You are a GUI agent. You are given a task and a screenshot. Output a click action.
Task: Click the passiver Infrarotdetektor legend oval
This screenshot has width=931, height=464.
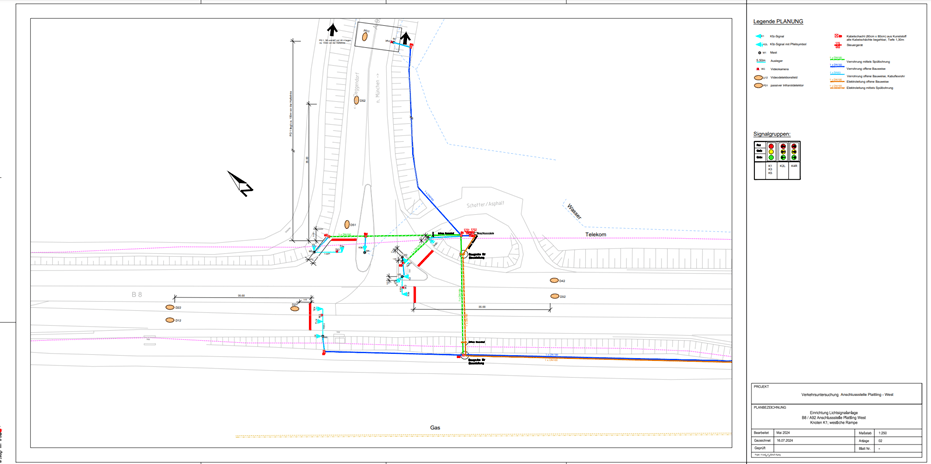coord(759,86)
